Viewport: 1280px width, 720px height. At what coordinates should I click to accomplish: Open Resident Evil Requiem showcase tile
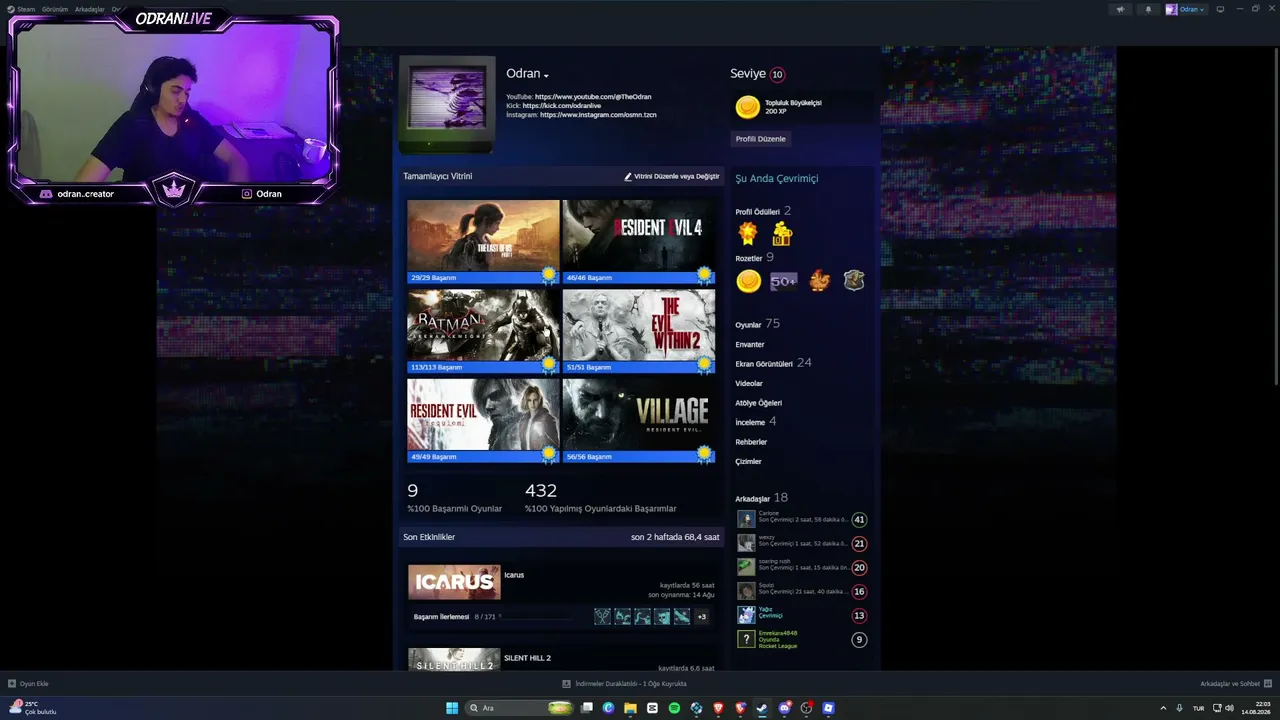pyautogui.click(x=483, y=421)
